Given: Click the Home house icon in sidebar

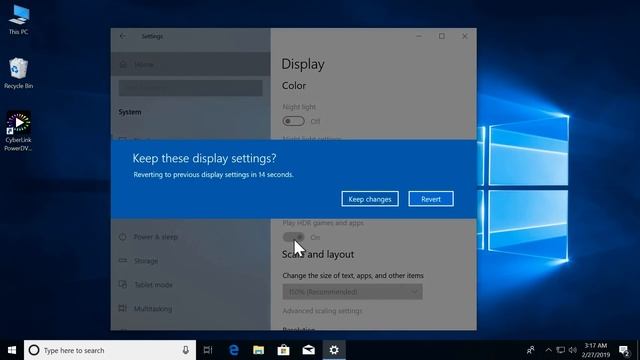Looking at the screenshot, I should tap(123, 64).
